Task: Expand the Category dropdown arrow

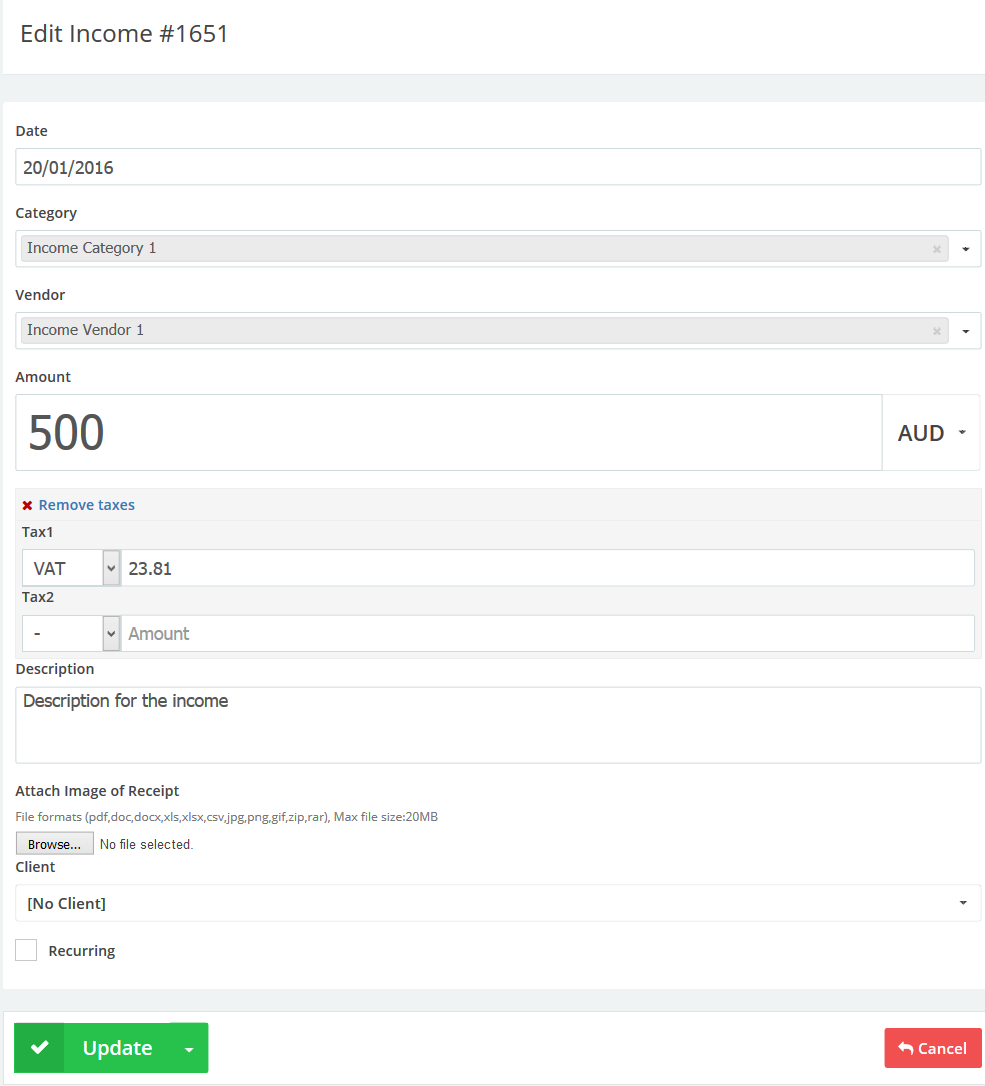Action: (965, 249)
